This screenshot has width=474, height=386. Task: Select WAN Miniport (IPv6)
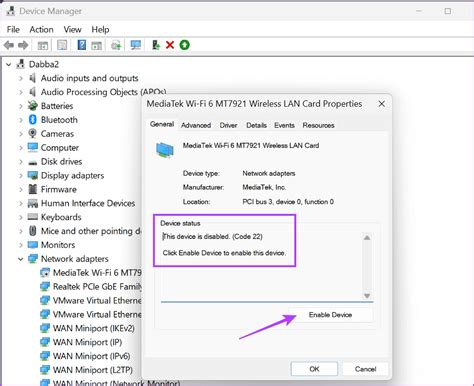click(x=91, y=356)
